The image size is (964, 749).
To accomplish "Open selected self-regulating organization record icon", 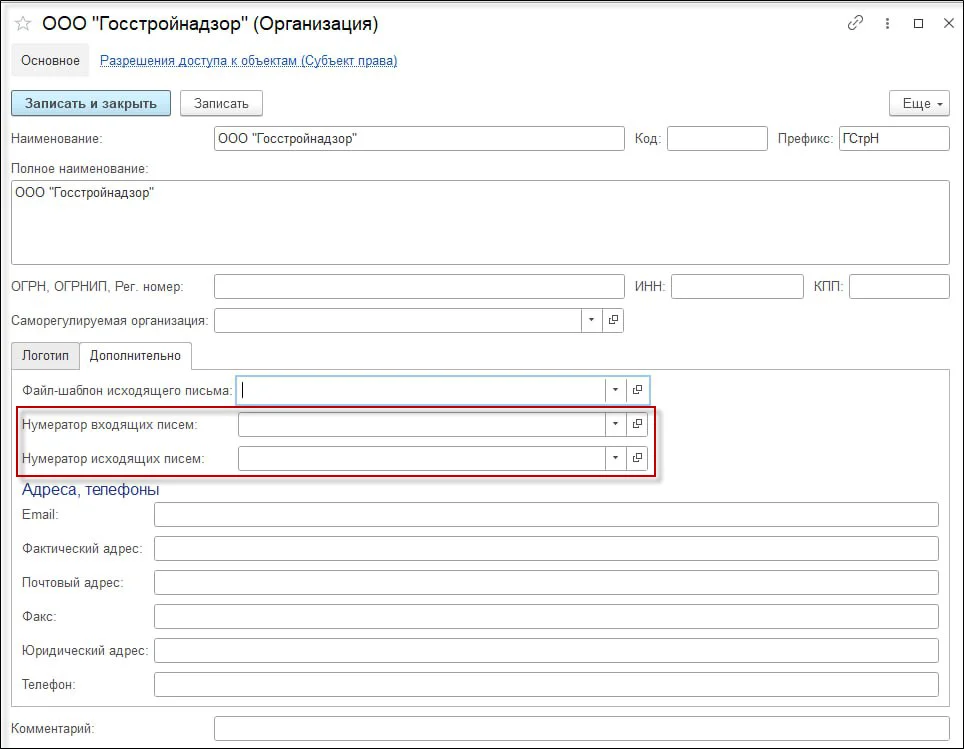I will [x=613, y=320].
